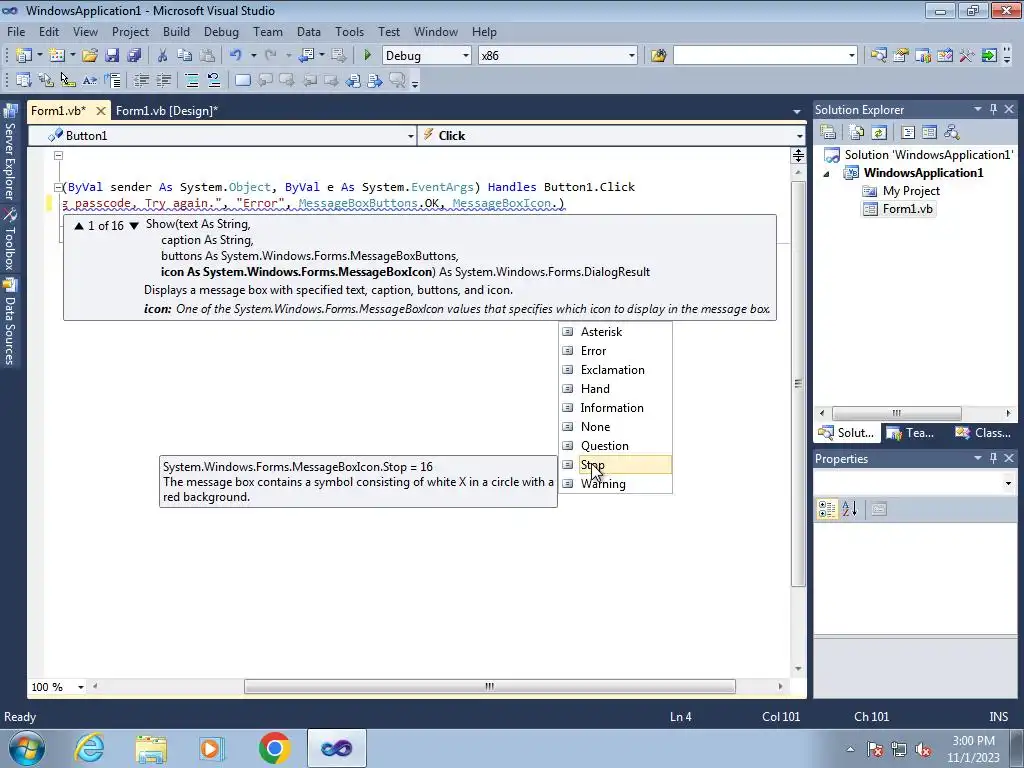The image size is (1024, 768).
Task: Click the Solution Explorer horizontal scrollbar
Action: pos(897,413)
